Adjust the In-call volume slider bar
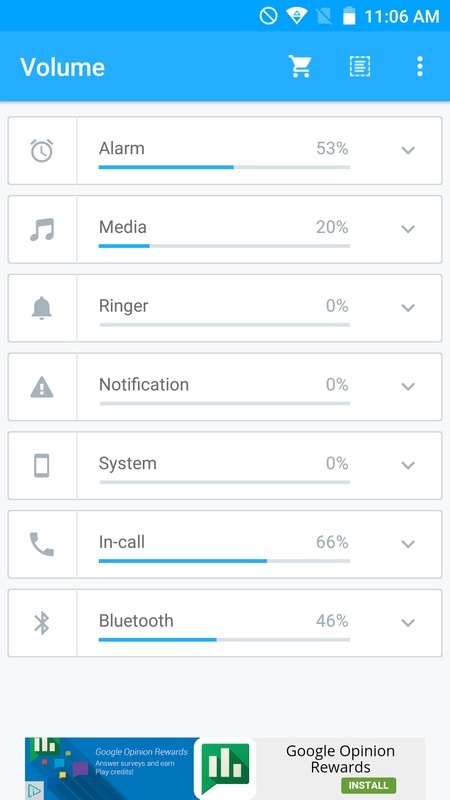Screen dimensions: 450x800 (224, 561)
